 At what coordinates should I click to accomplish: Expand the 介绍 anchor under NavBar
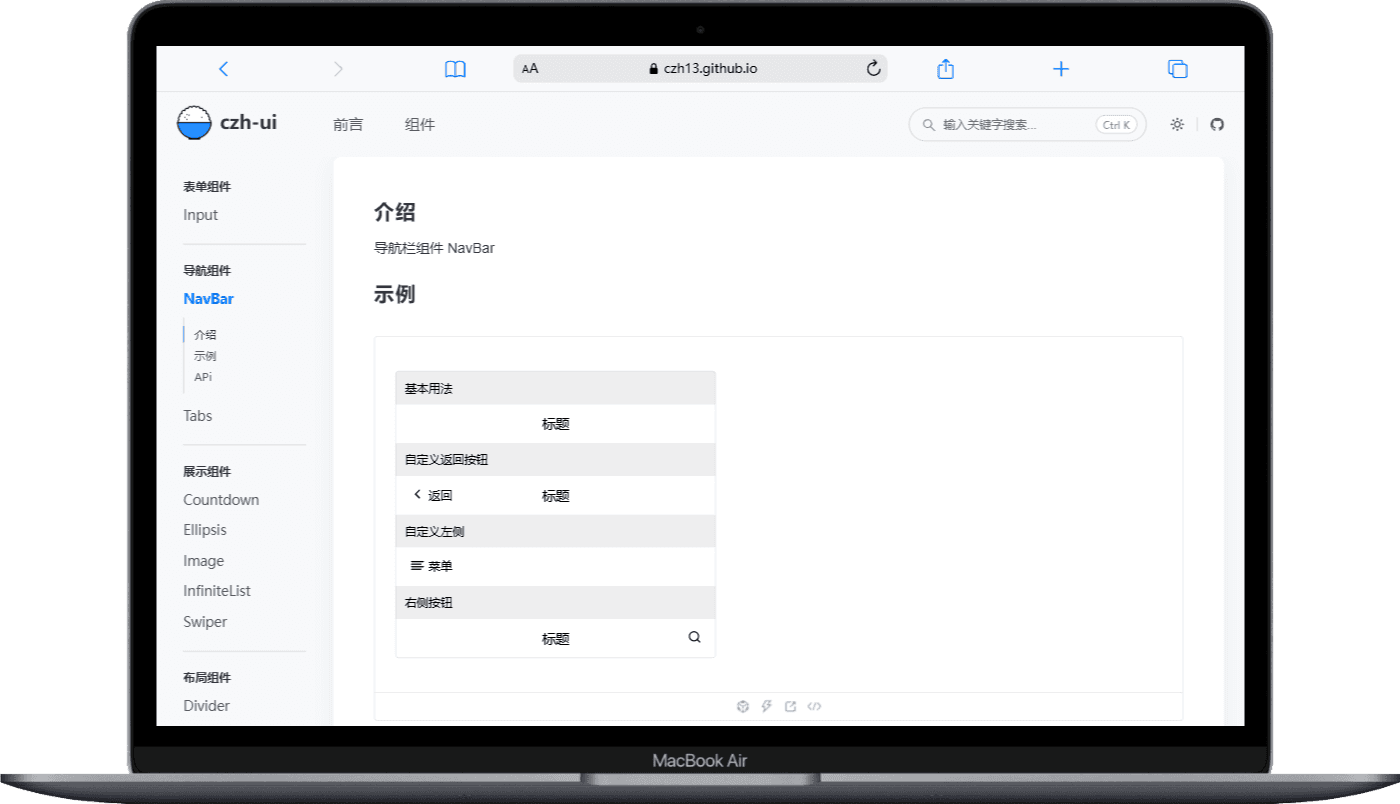point(204,334)
